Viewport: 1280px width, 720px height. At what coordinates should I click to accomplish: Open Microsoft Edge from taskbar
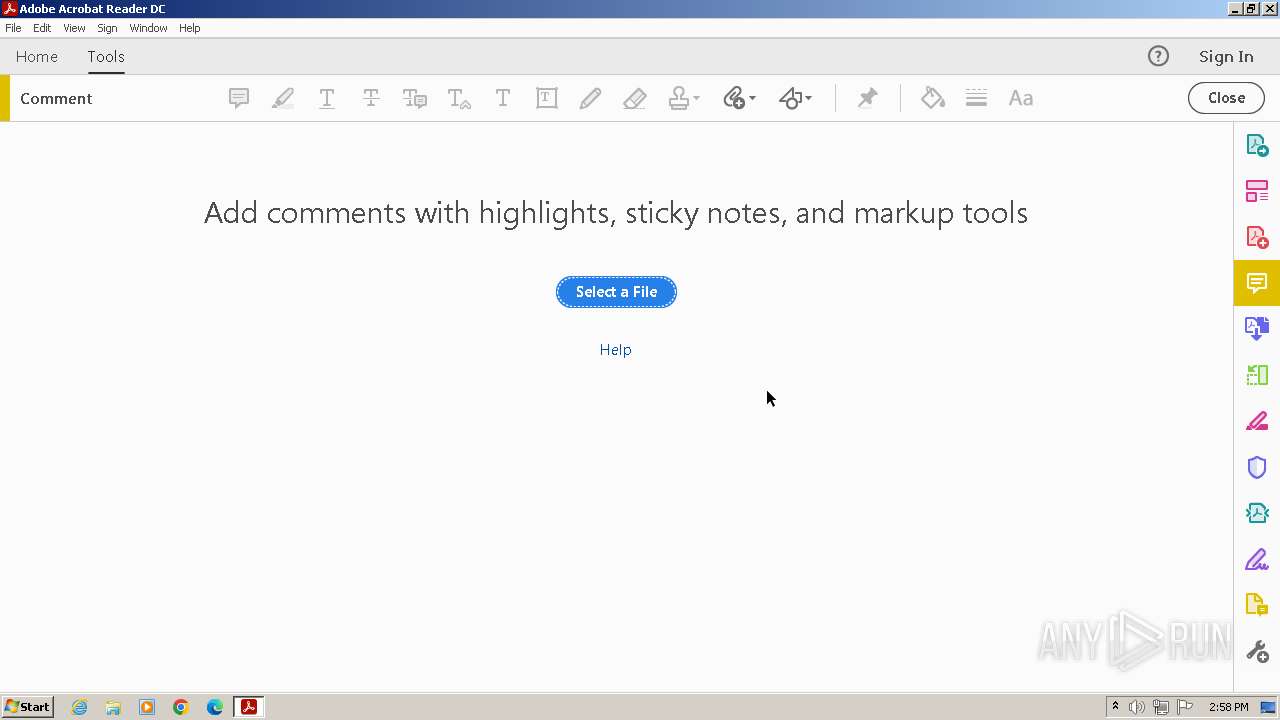coord(215,707)
